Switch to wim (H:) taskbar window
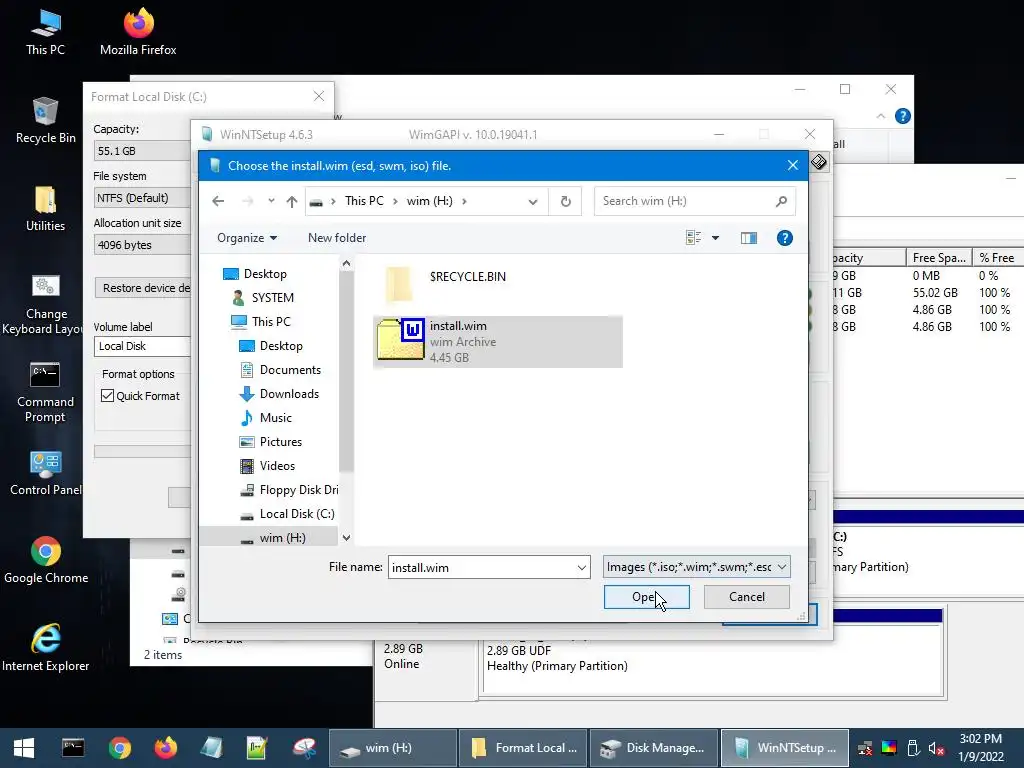This screenshot has height=768, width=1024. (392, 748)
